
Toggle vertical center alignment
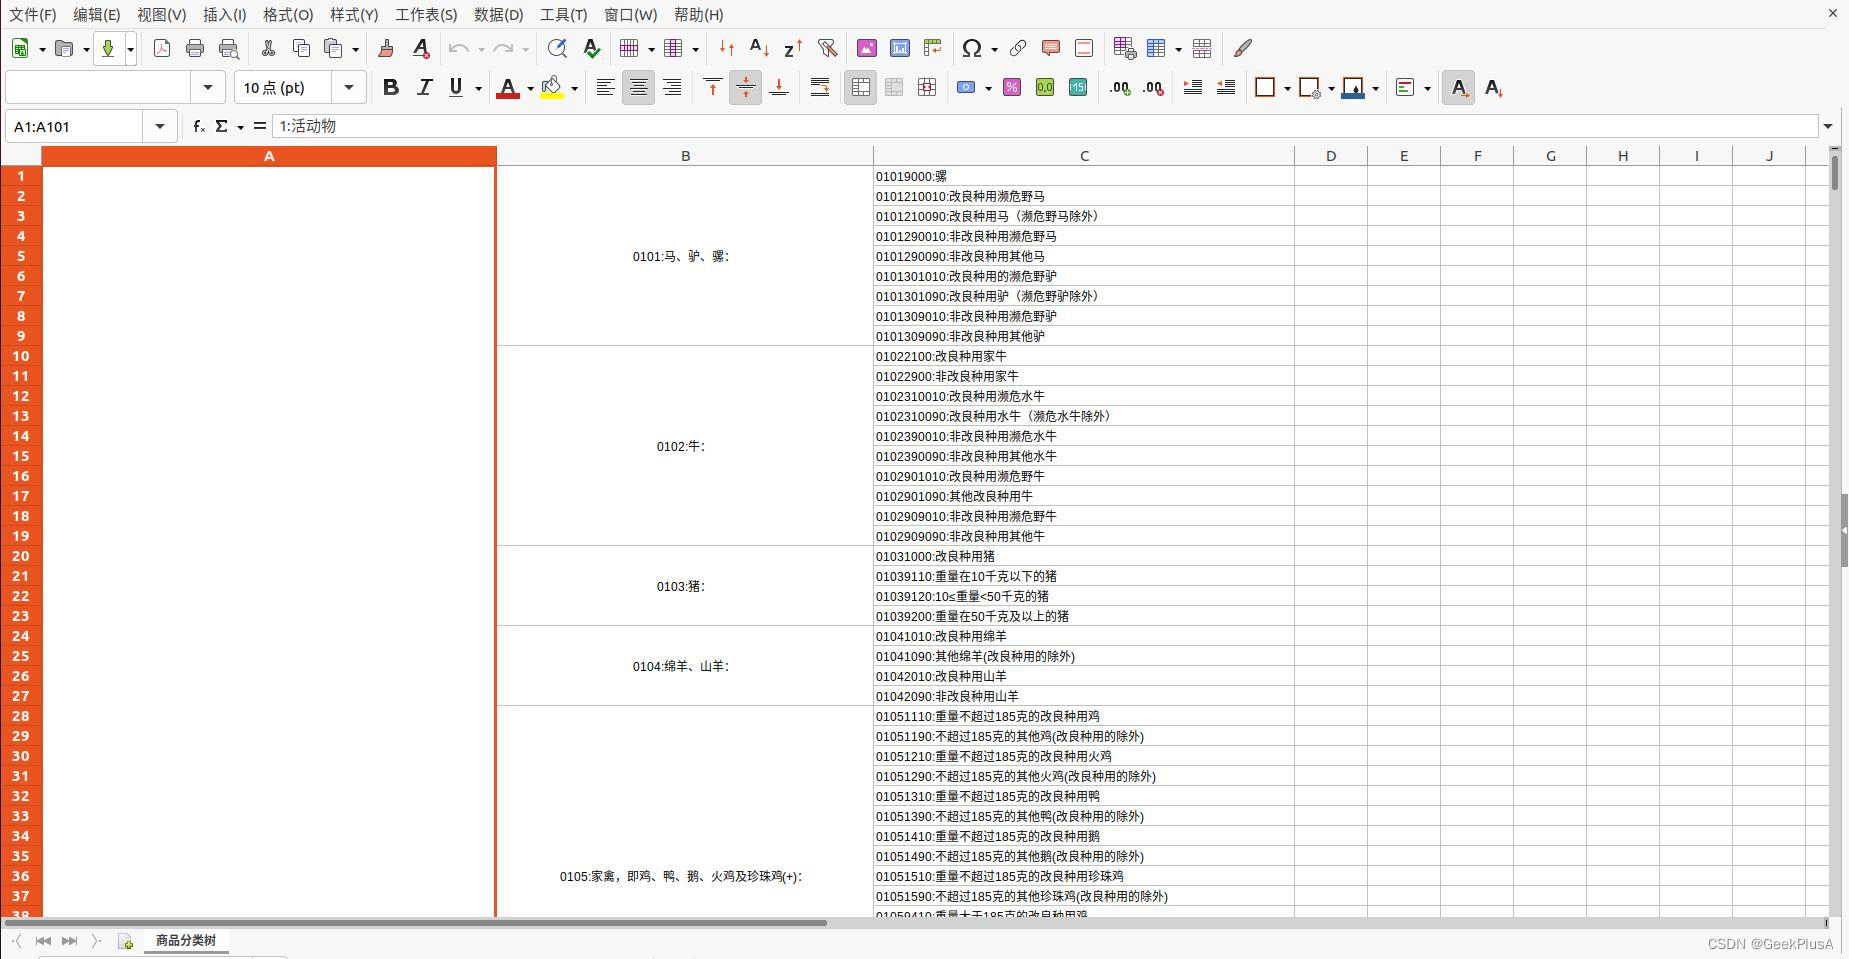746,88
